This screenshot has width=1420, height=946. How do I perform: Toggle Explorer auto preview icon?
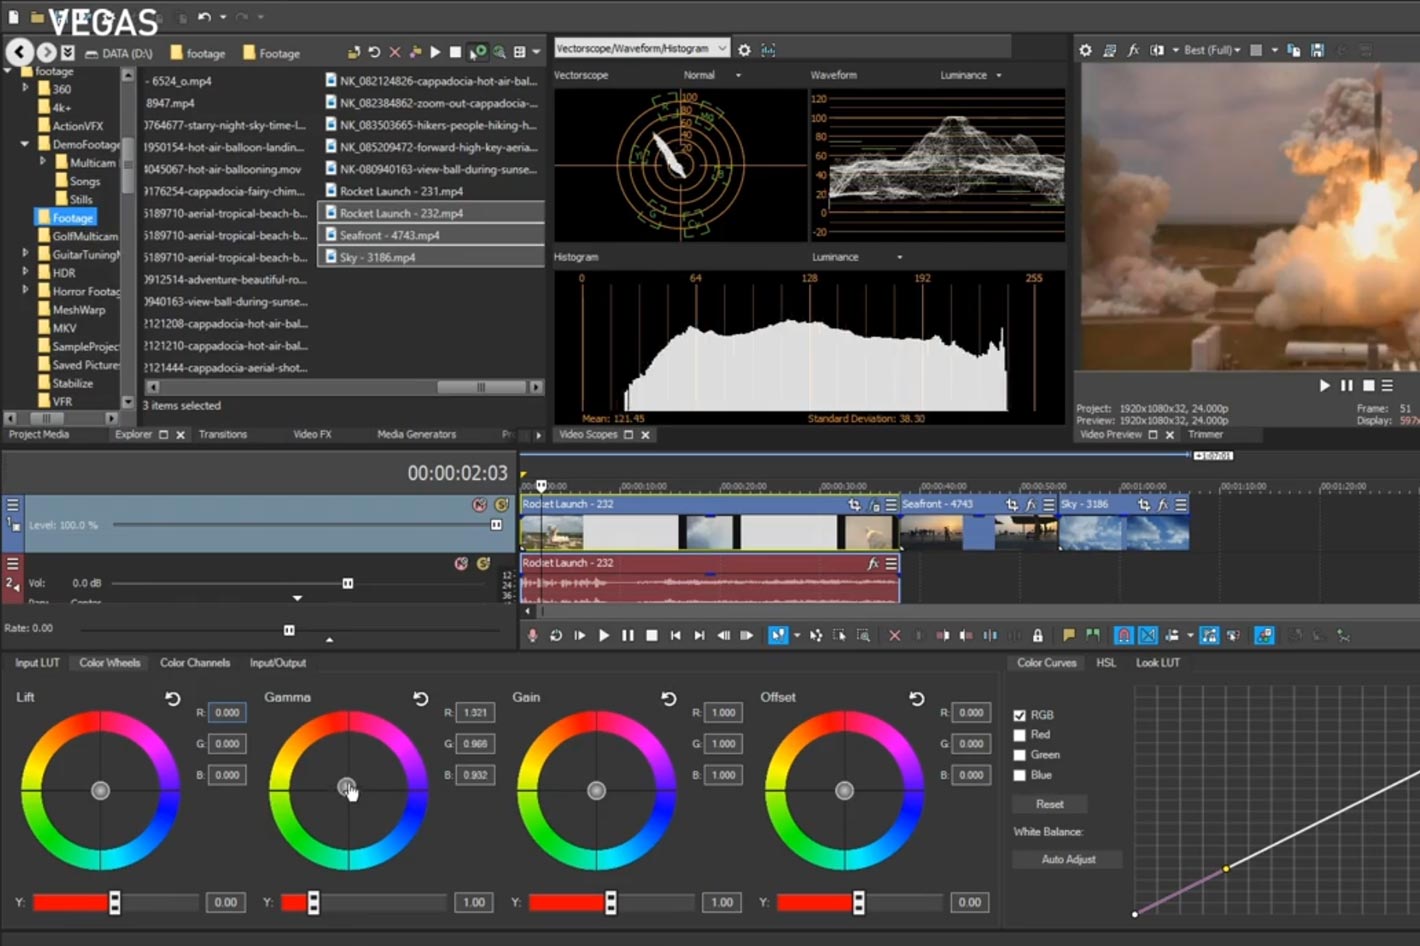point(477,52)
